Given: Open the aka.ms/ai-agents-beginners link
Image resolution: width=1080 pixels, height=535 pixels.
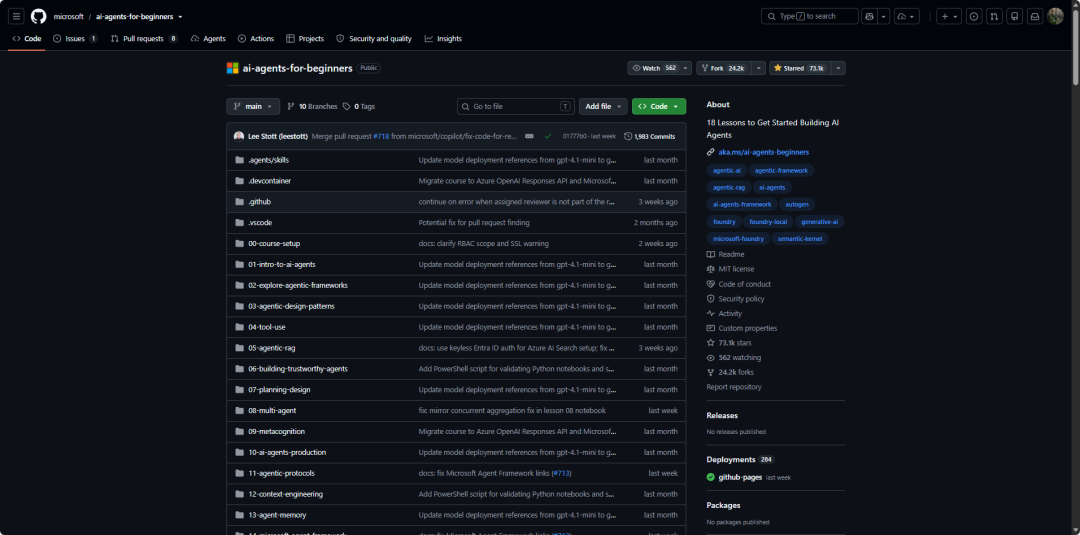Looking at the screenshot, I should coord(763,152).
